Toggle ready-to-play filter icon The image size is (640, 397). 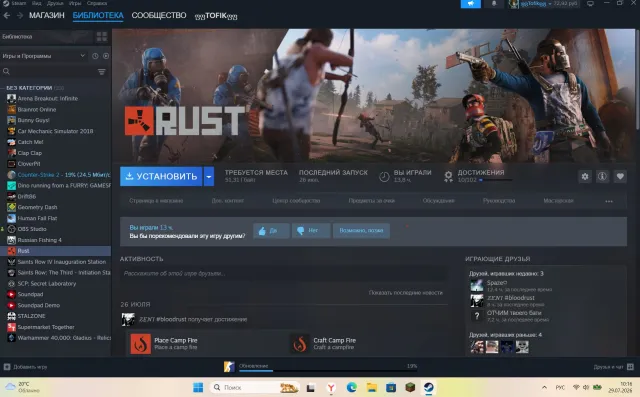[106, 56]
